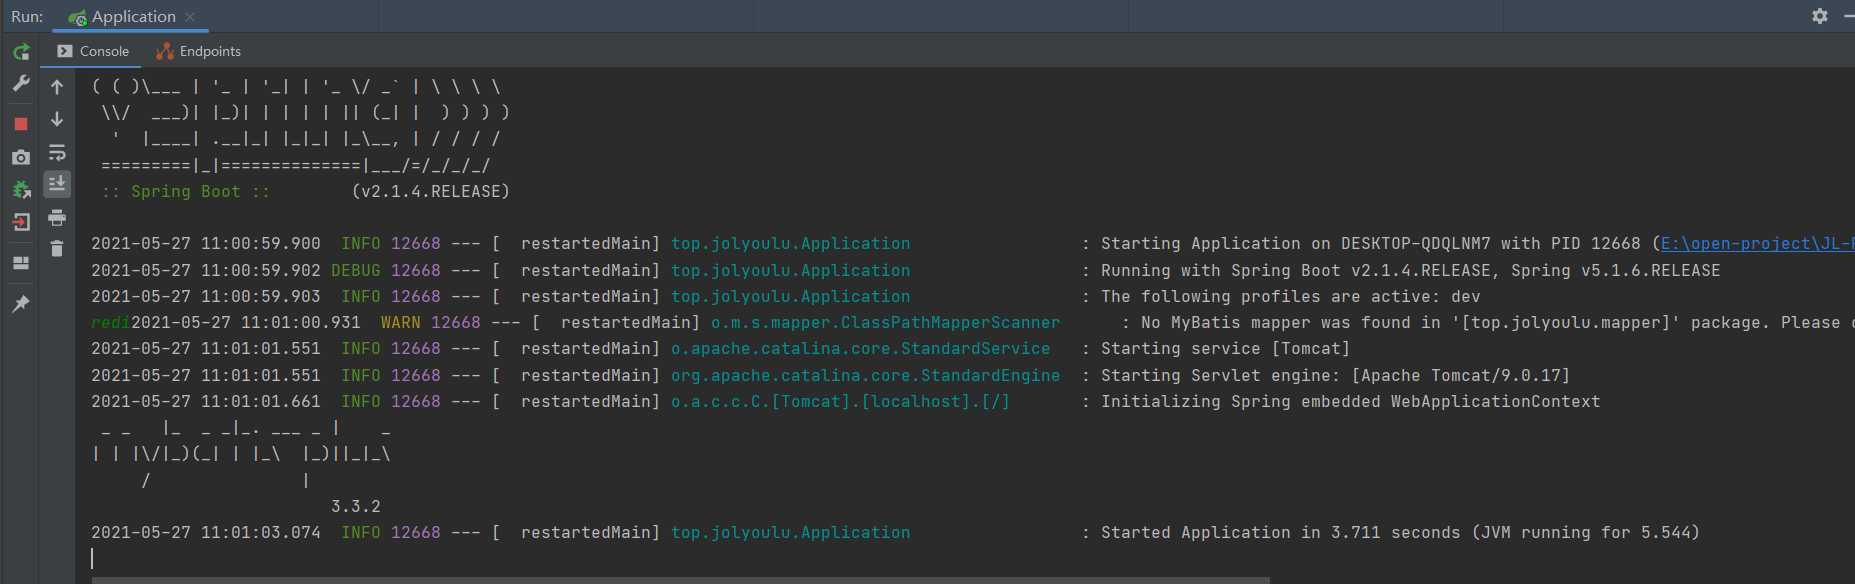Click the '(v2.1.4.RELEASE)' version text

pos(431,192)
